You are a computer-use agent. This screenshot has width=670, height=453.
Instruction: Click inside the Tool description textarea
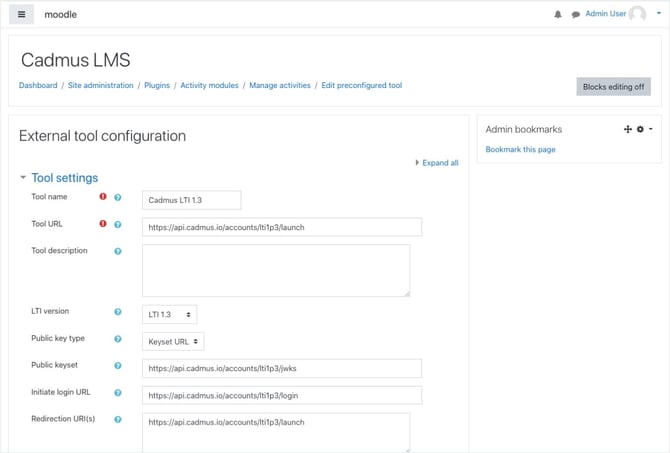[x=276, y=271]
